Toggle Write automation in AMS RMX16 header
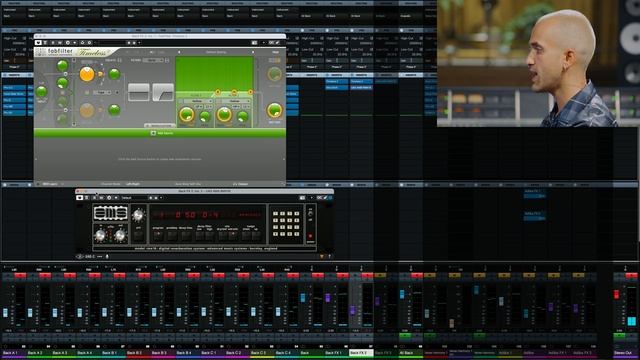The width and height of the screenshot is (640, 360). 101,198
